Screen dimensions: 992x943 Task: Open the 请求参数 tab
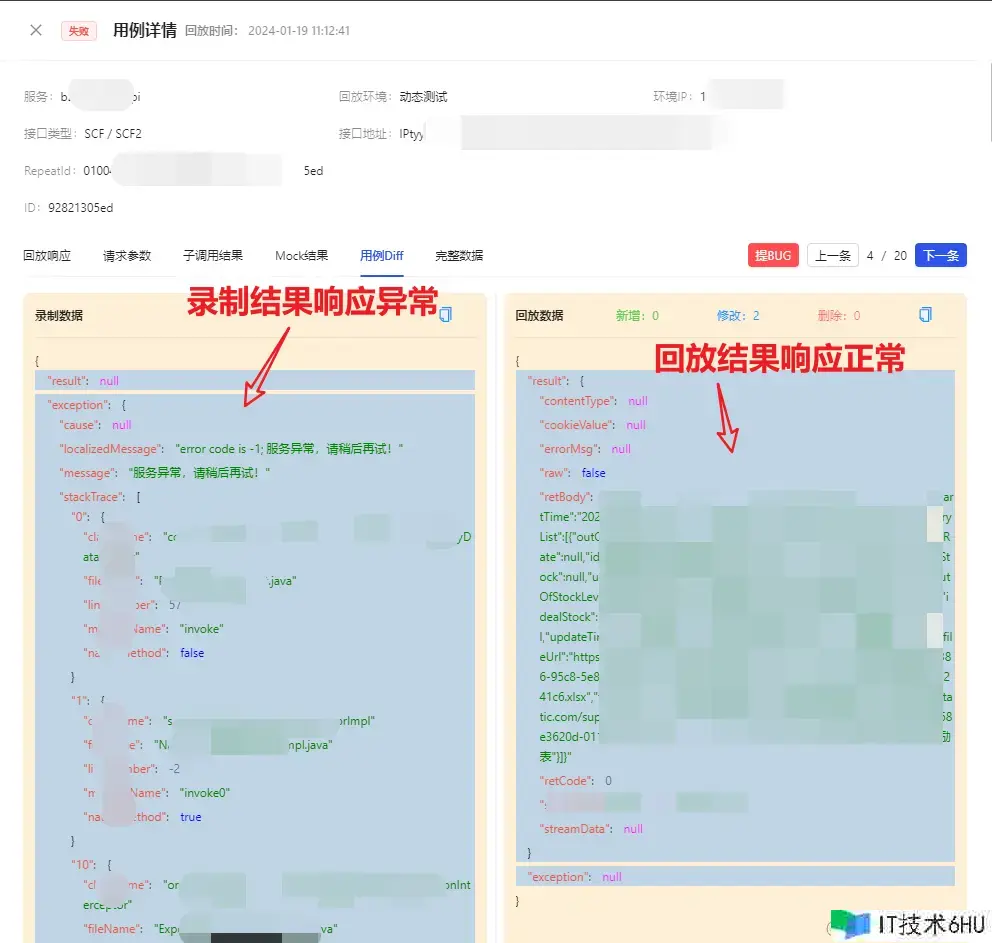tap(127, 256)
